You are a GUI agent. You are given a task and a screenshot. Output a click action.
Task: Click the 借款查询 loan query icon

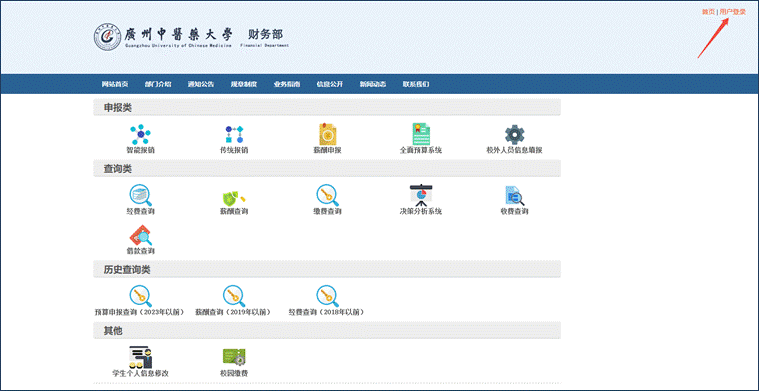pos(140,235)
